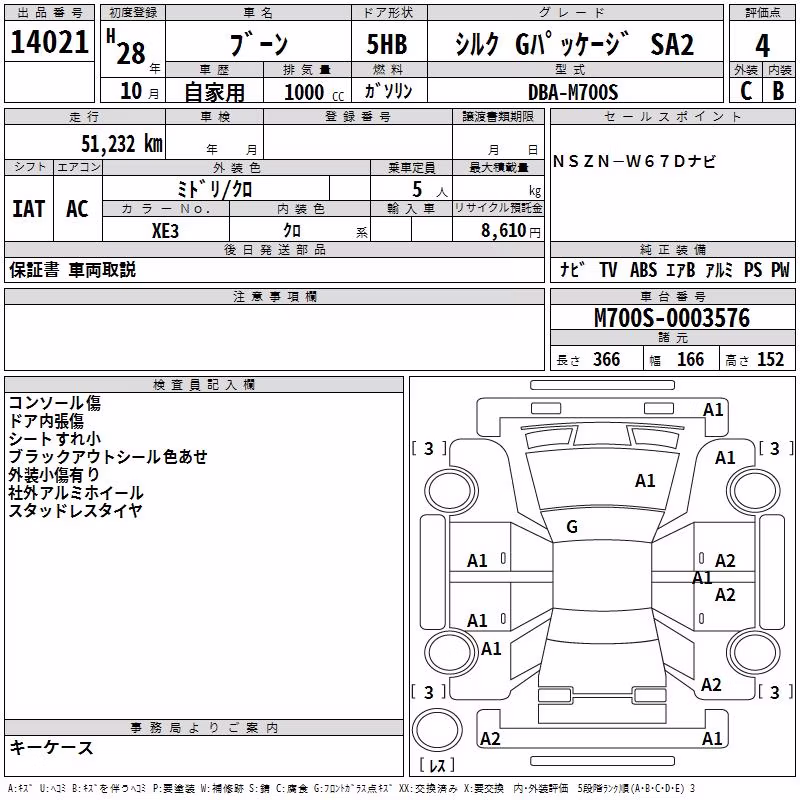Select exterior color ミドリ/クロ
Image resolution: width=800 pixels, height=800 pixels.
tap(214, 190)
